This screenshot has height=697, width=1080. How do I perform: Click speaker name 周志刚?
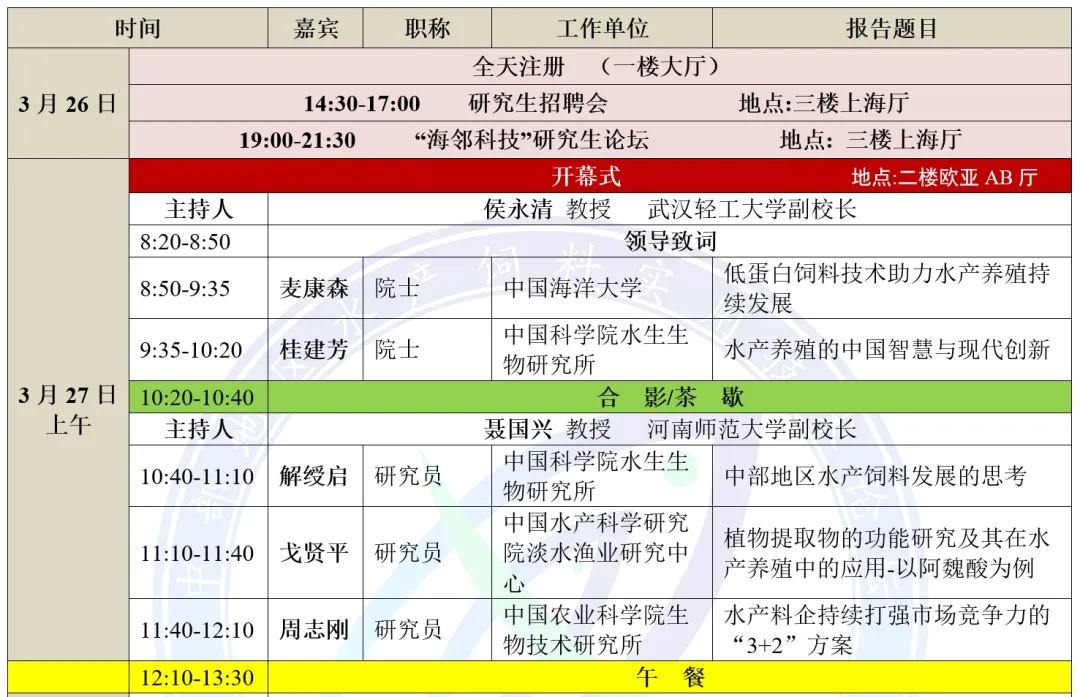tap(314, 629)
